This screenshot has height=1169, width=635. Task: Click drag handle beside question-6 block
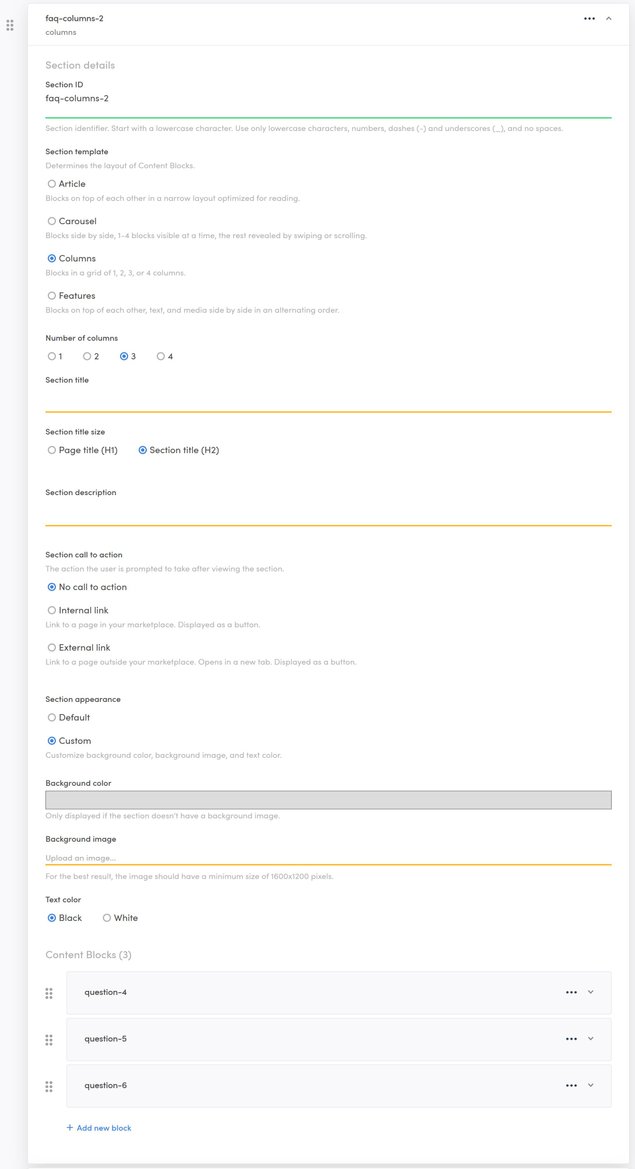49,1086
